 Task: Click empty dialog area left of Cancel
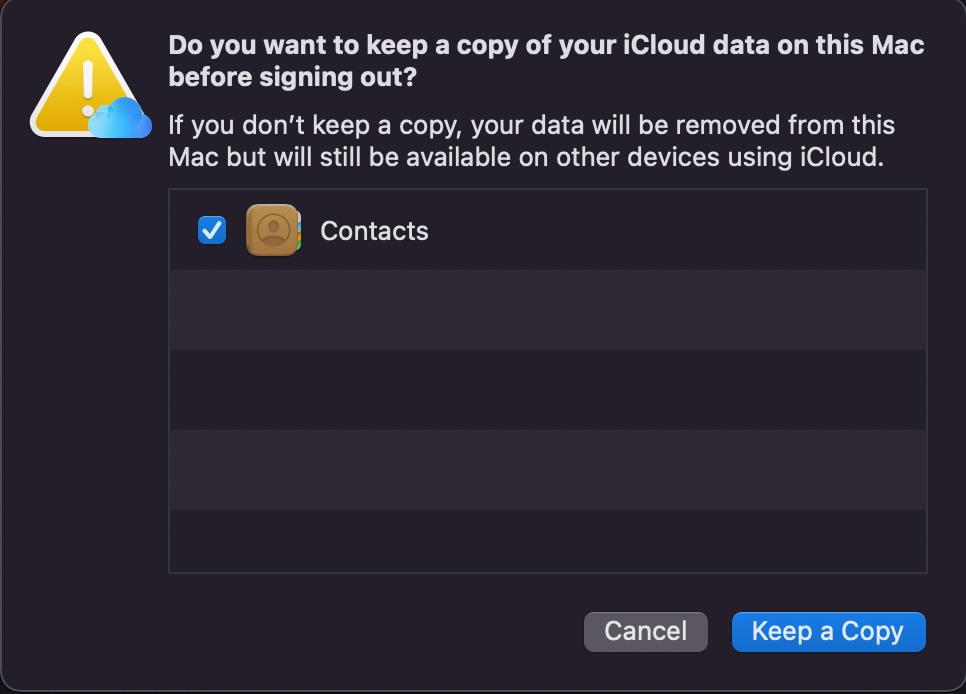coord(370,631)
